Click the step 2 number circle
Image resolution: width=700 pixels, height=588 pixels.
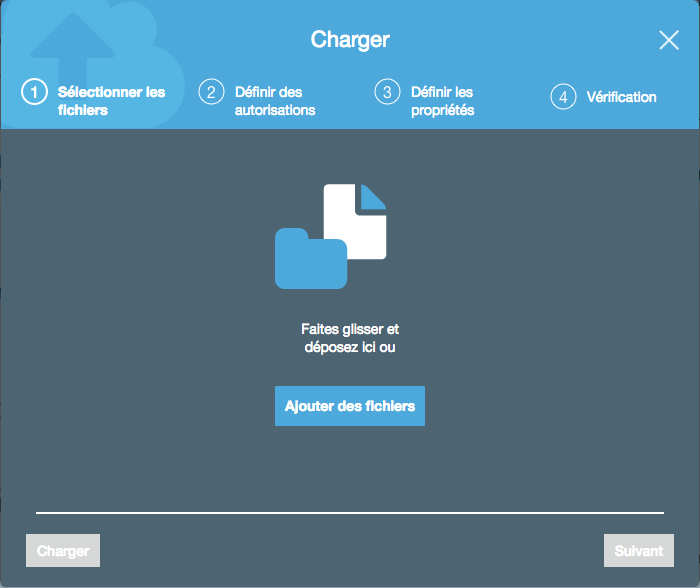pyautogui.click(x=210, y=92)
